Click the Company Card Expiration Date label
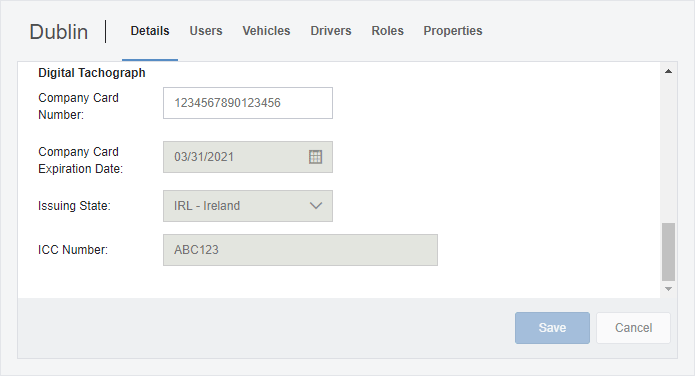 [81, 160]
